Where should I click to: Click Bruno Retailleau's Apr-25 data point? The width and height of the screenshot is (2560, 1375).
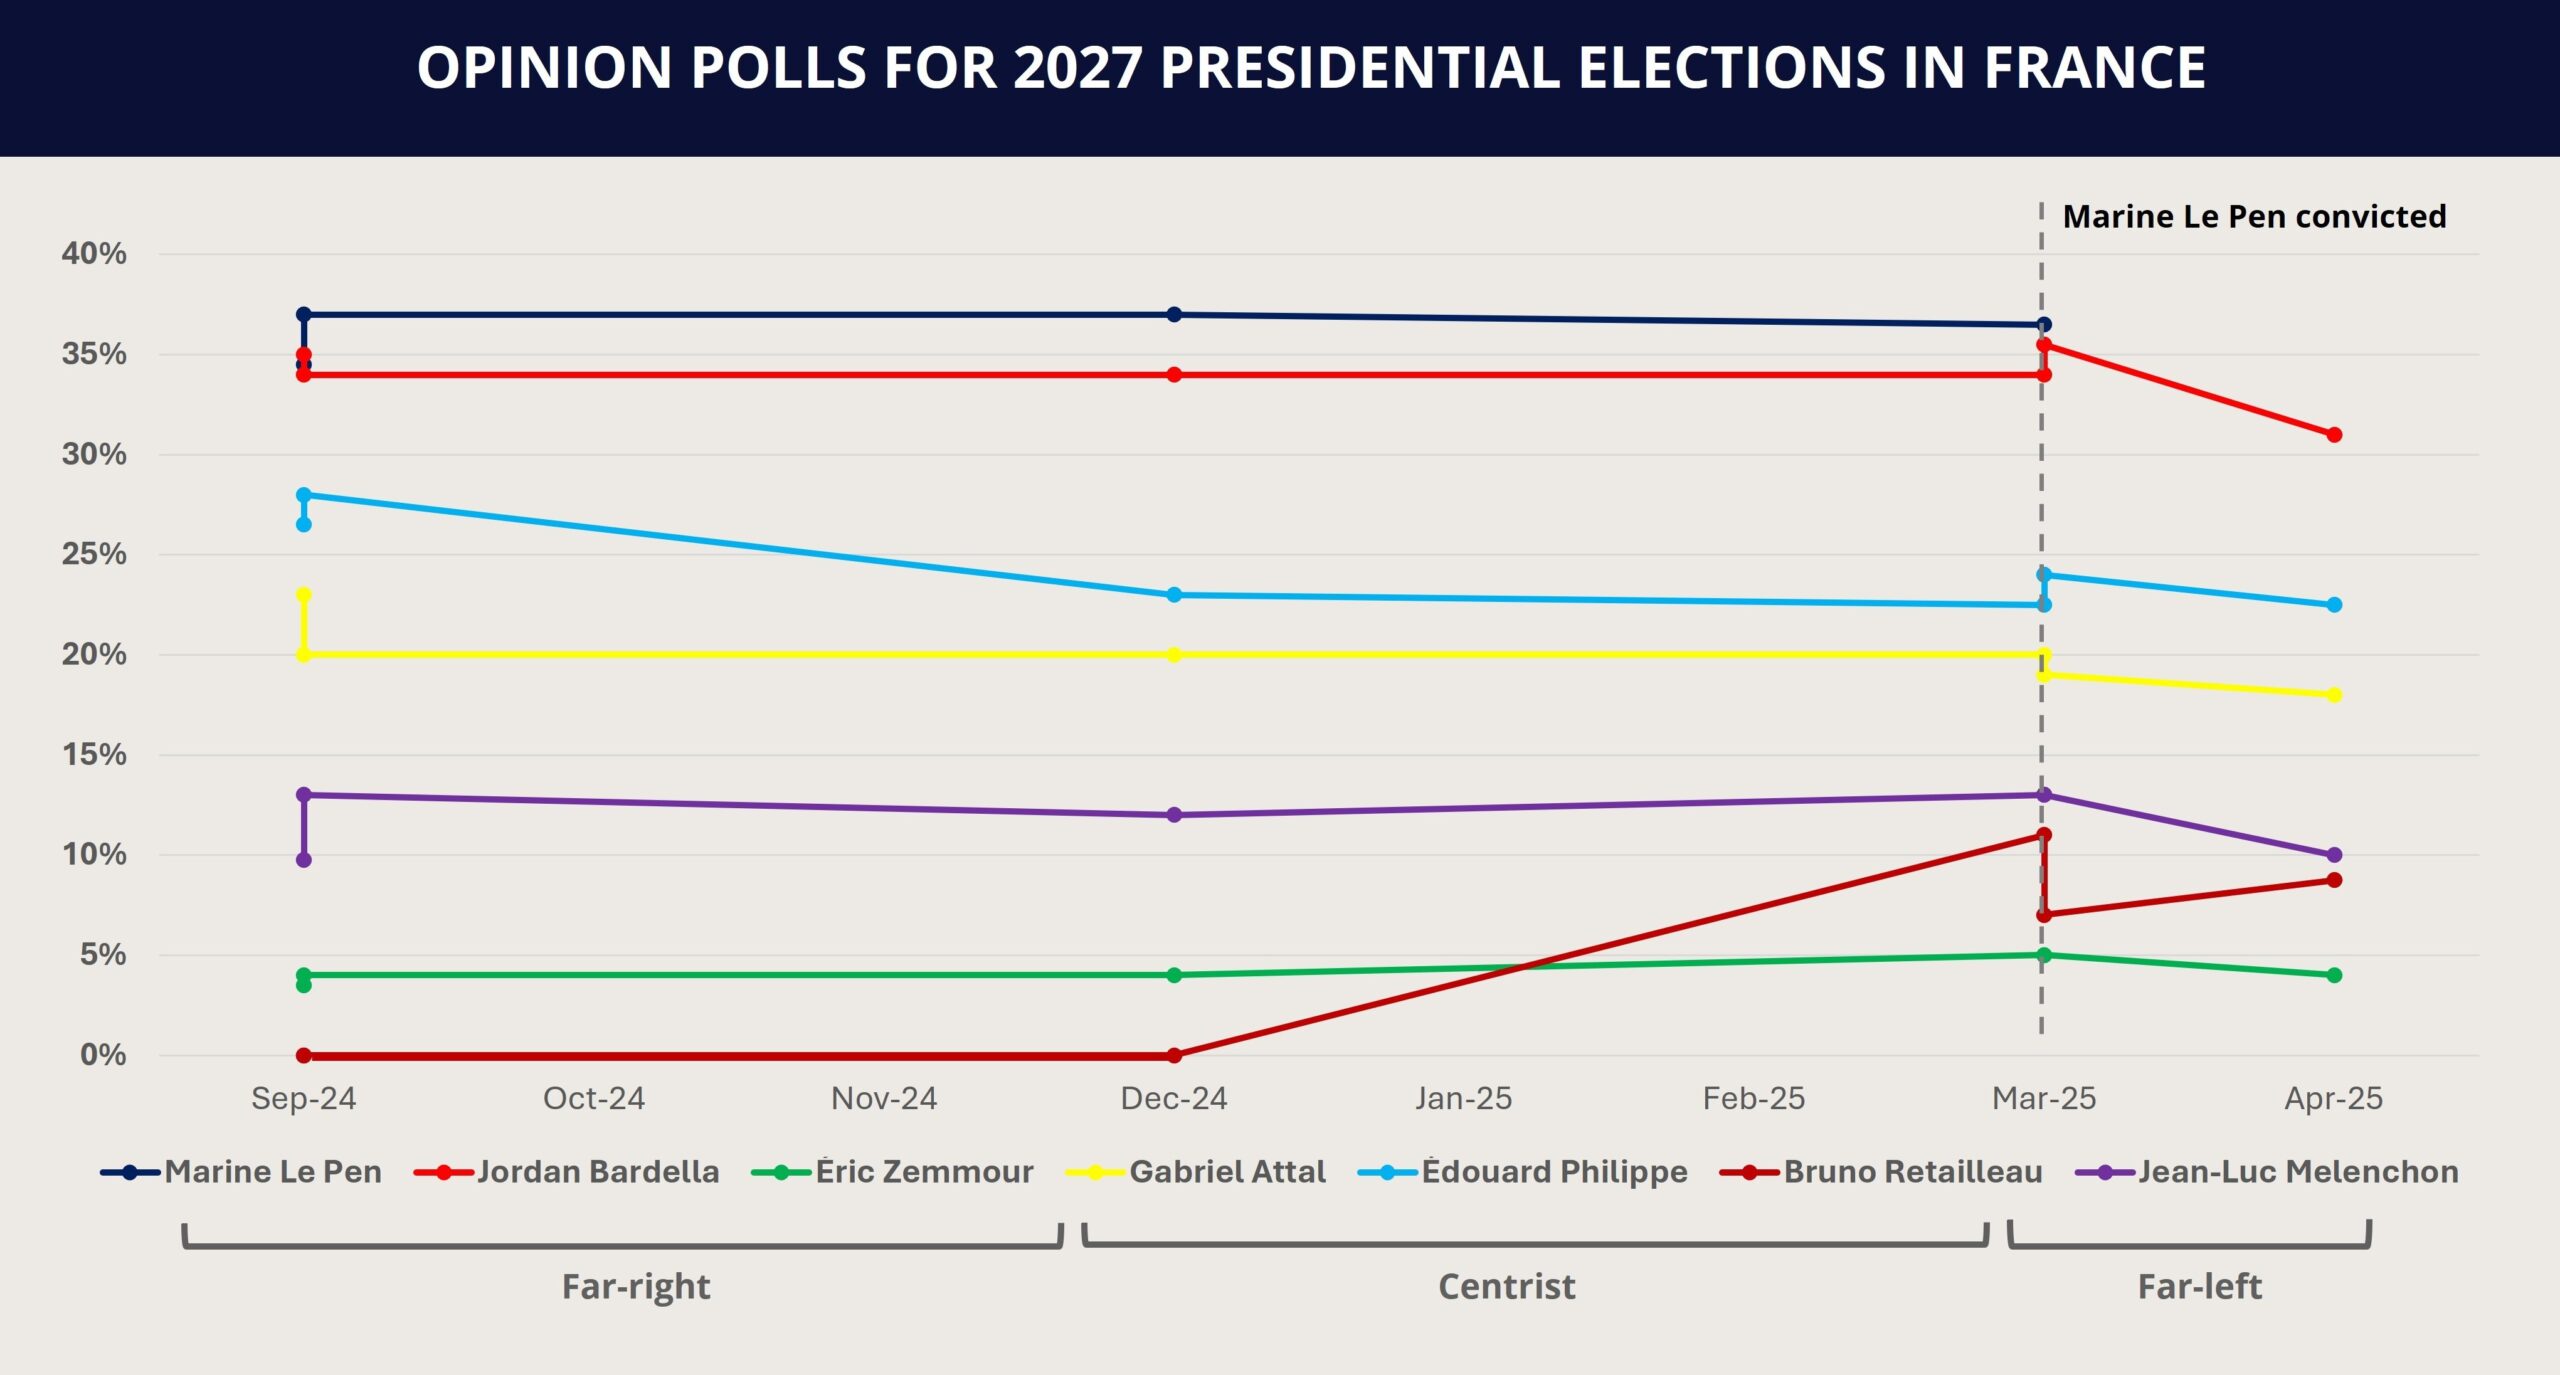[x=2334, y=880]
